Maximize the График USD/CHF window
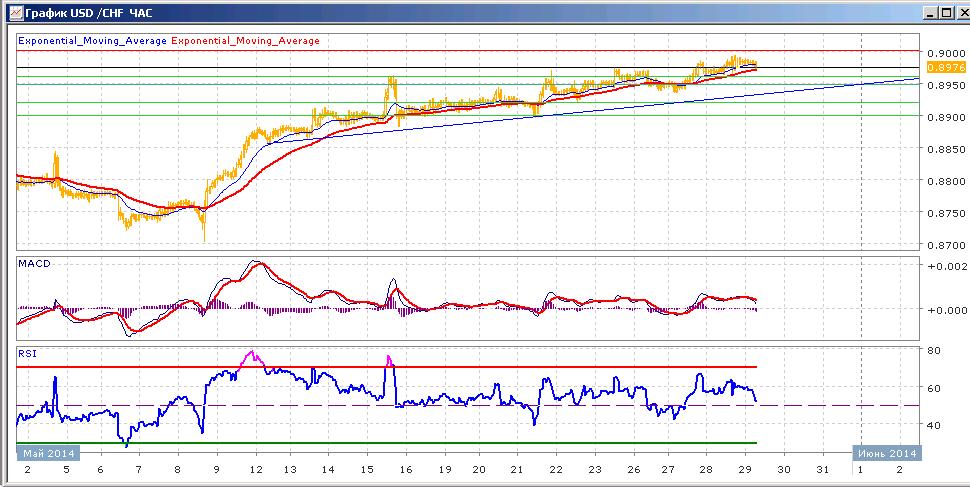This screenshot has height=487, width=970. (x=945, y=12)
